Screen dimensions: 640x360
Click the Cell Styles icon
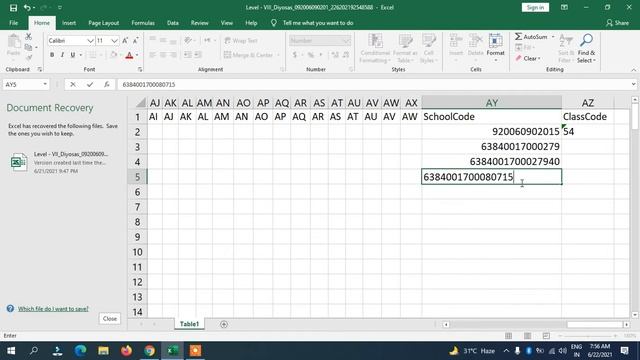coord(429,49)
